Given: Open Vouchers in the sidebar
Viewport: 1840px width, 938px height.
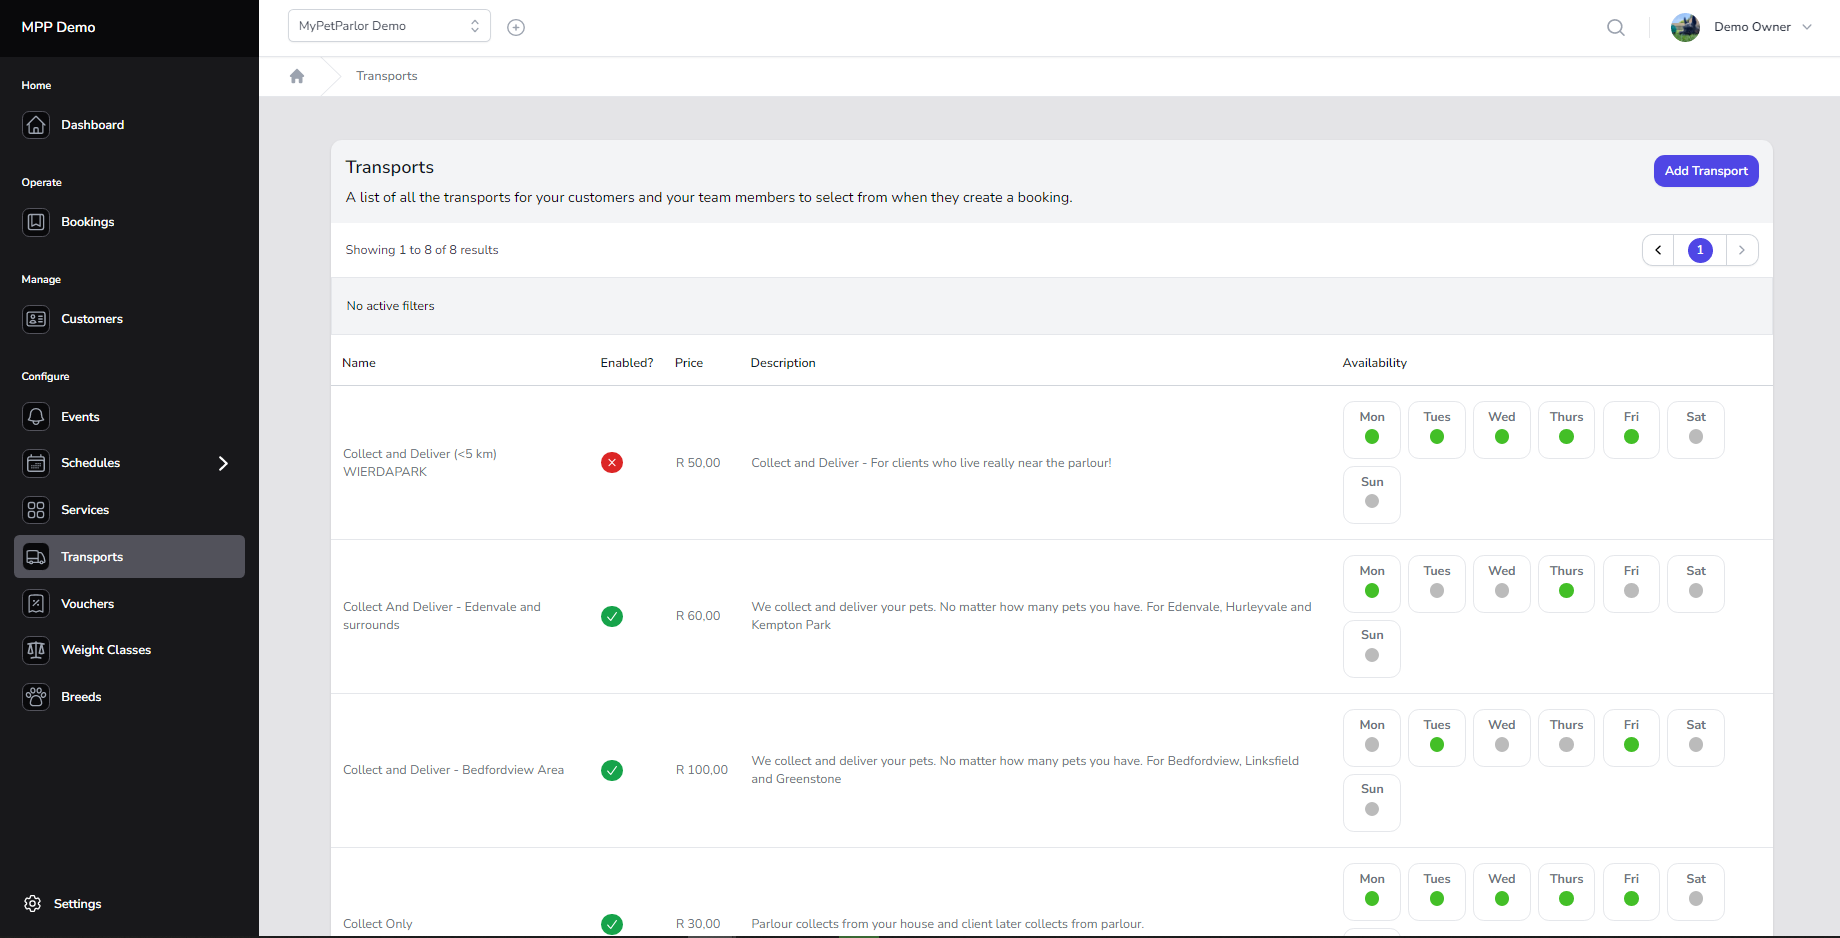Looking at the screenshot, I should tap(130, 604).
